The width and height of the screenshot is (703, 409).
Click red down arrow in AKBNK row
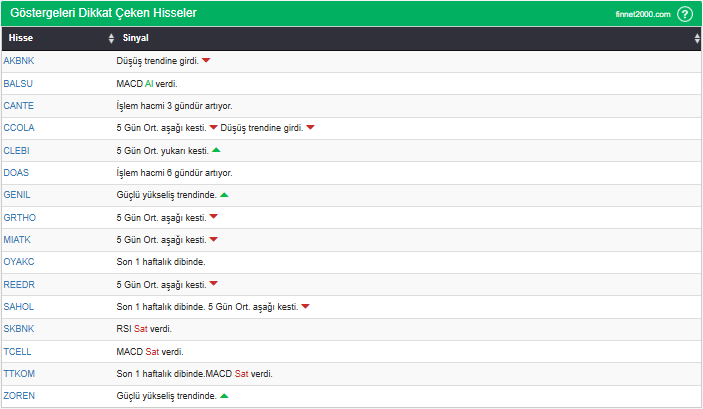pos(206,61)
